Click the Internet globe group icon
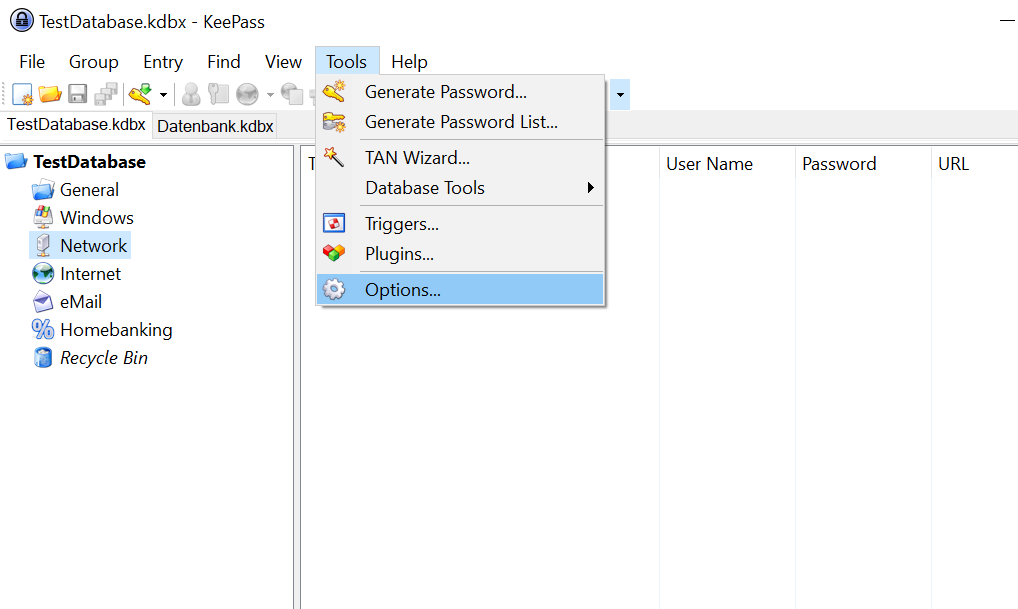The width and height of the screenshot is (1018, 609). pos(43,274)
